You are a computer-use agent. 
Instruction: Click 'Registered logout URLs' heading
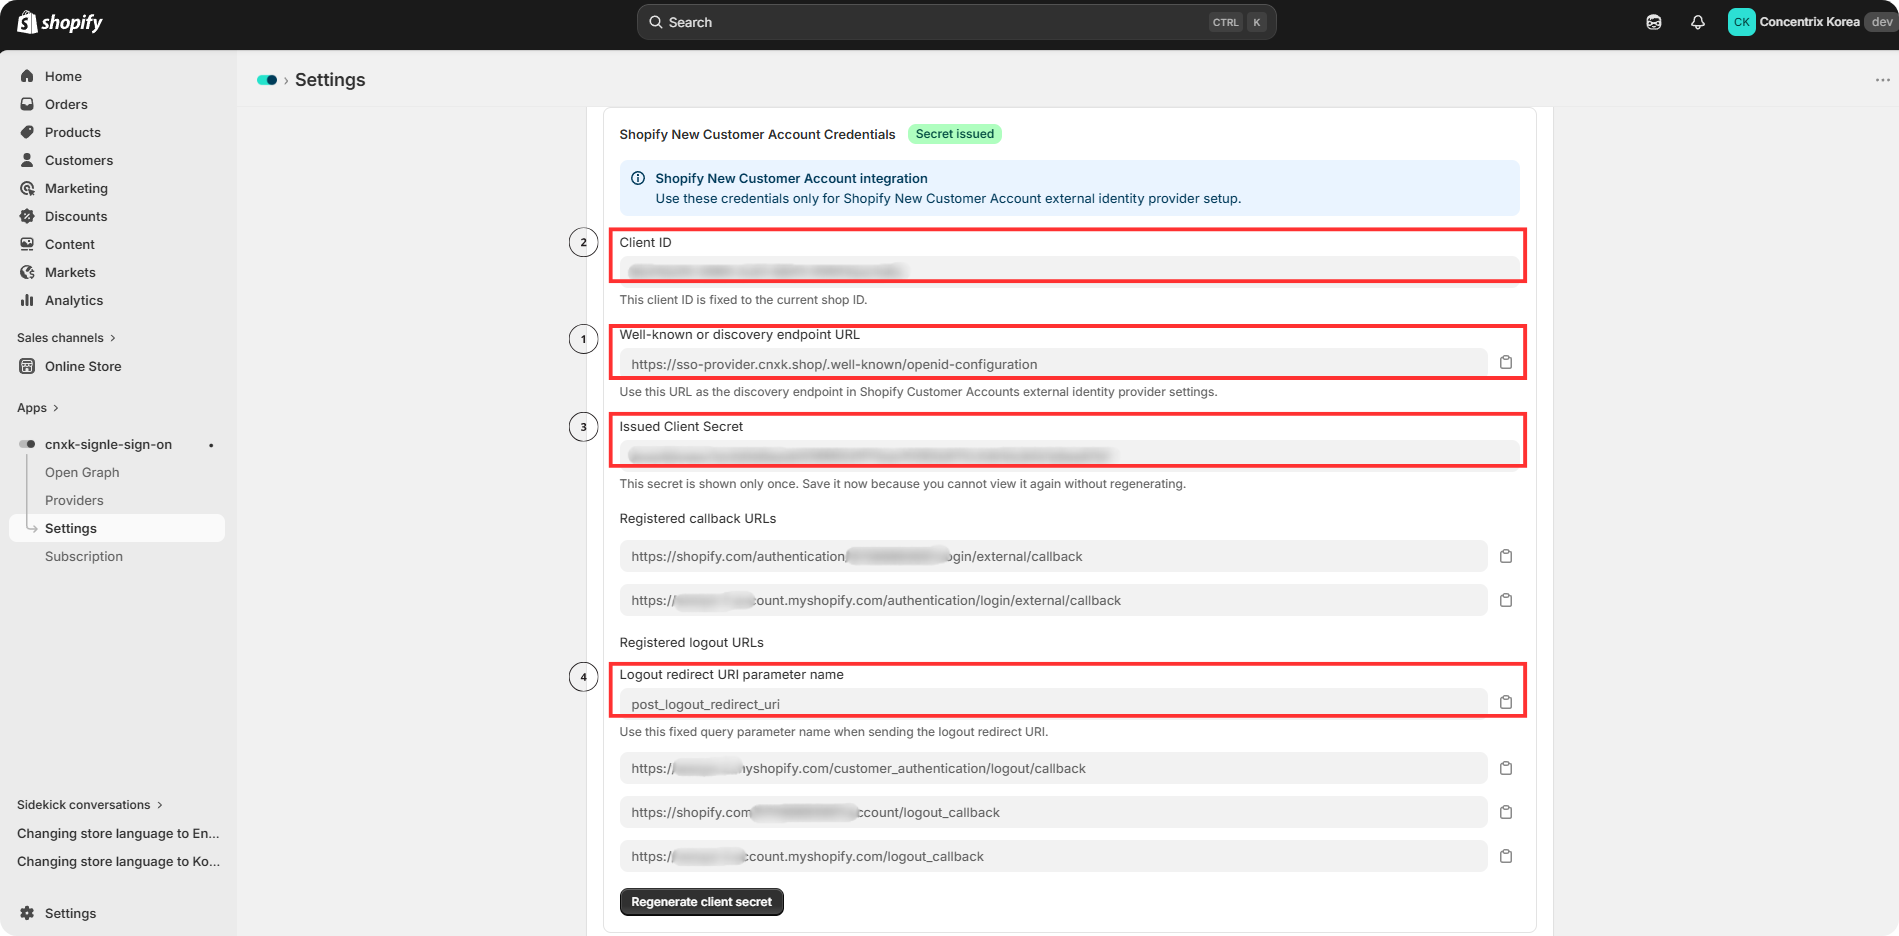tap(692, 642)
